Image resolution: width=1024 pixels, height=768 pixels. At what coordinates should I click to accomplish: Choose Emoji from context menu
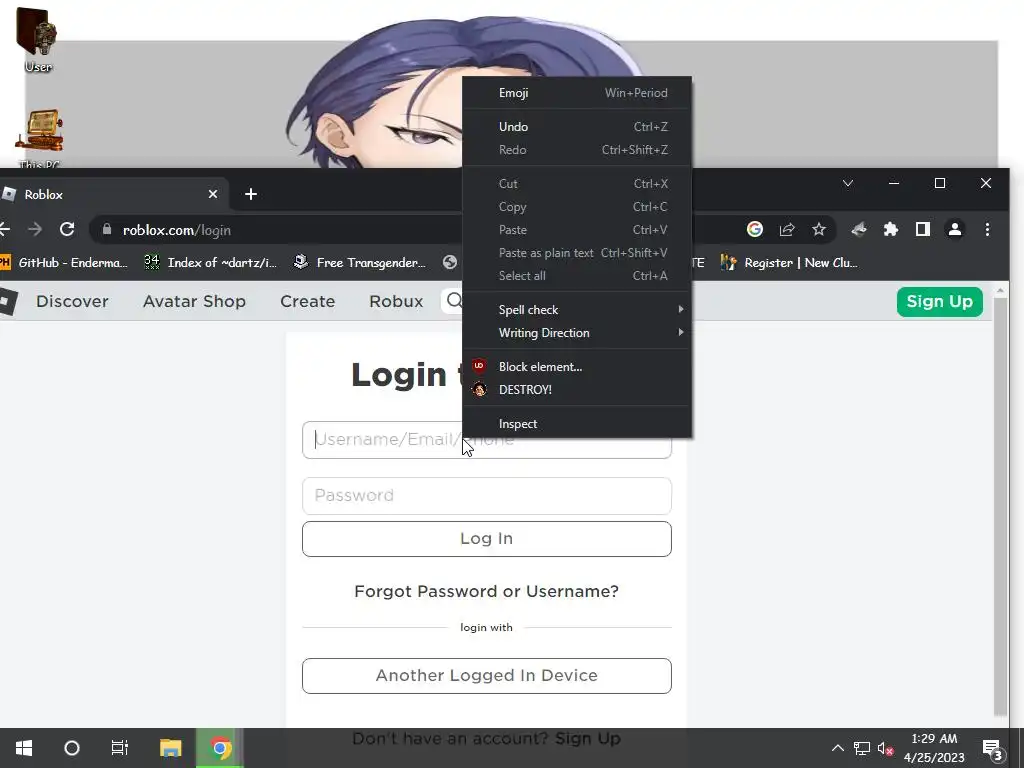(x=577, y=93)
